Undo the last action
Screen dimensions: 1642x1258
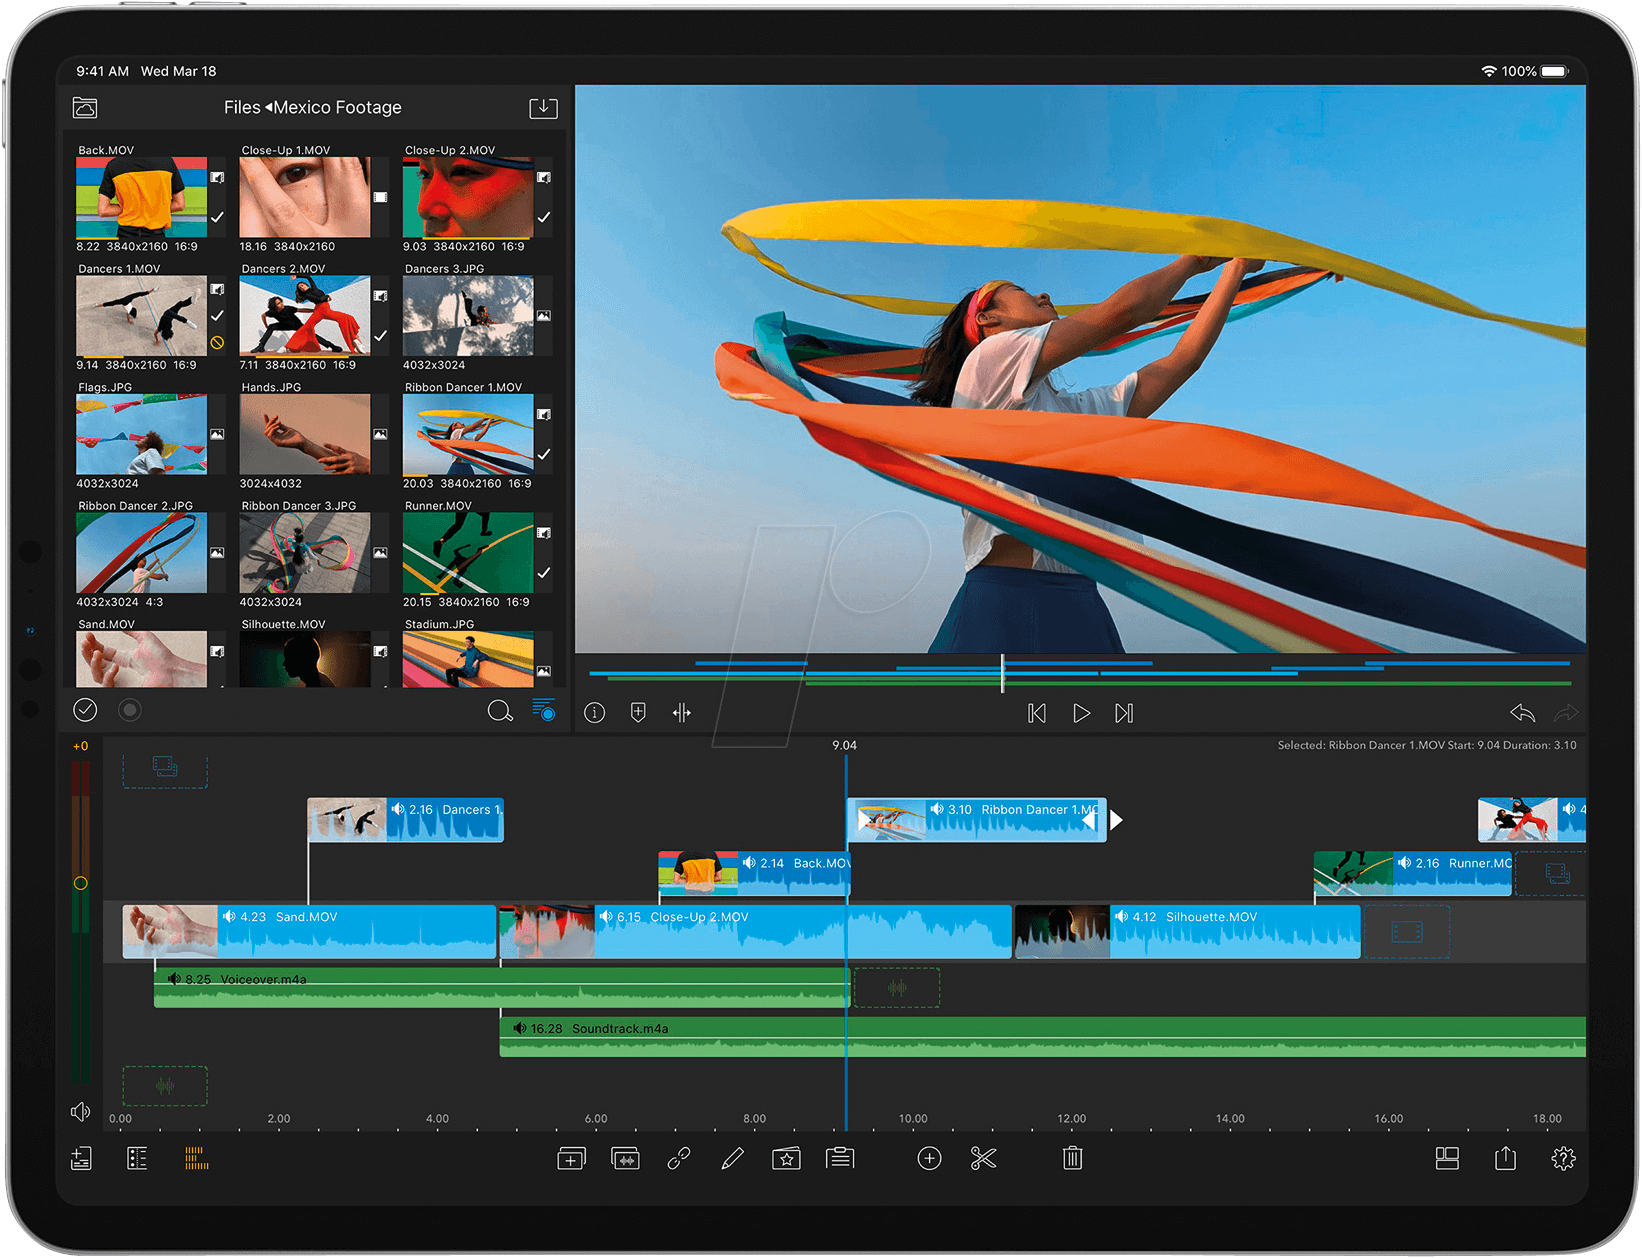1522,713
